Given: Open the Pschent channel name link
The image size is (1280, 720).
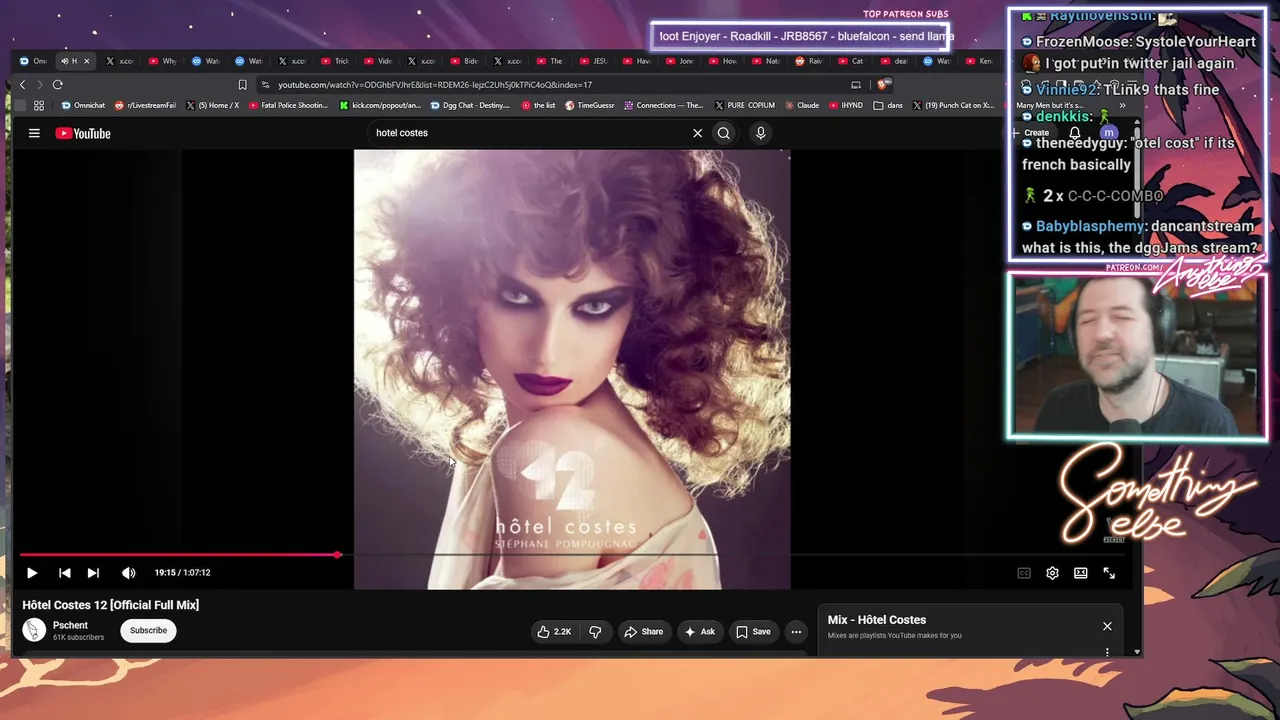Looking at the screenshot, I should pos(70,625).
